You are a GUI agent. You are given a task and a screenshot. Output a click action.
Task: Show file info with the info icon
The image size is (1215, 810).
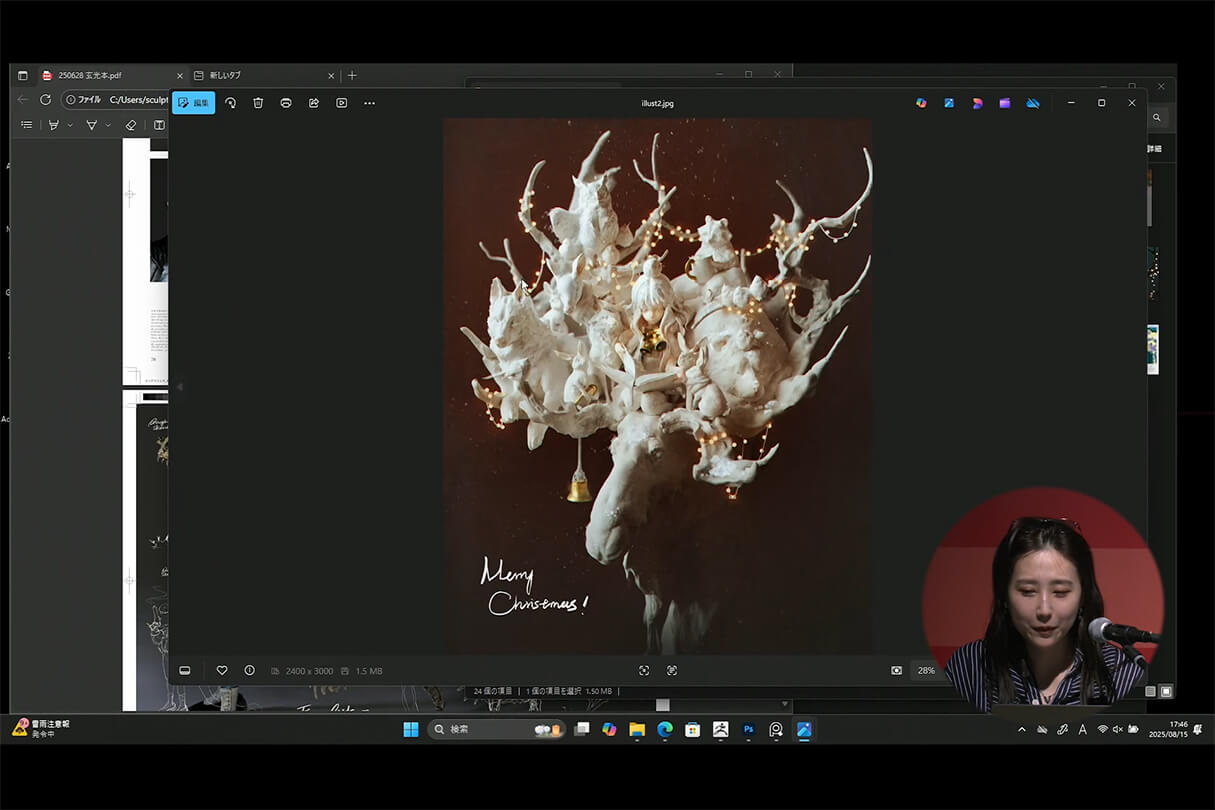(x=250, y=670)
